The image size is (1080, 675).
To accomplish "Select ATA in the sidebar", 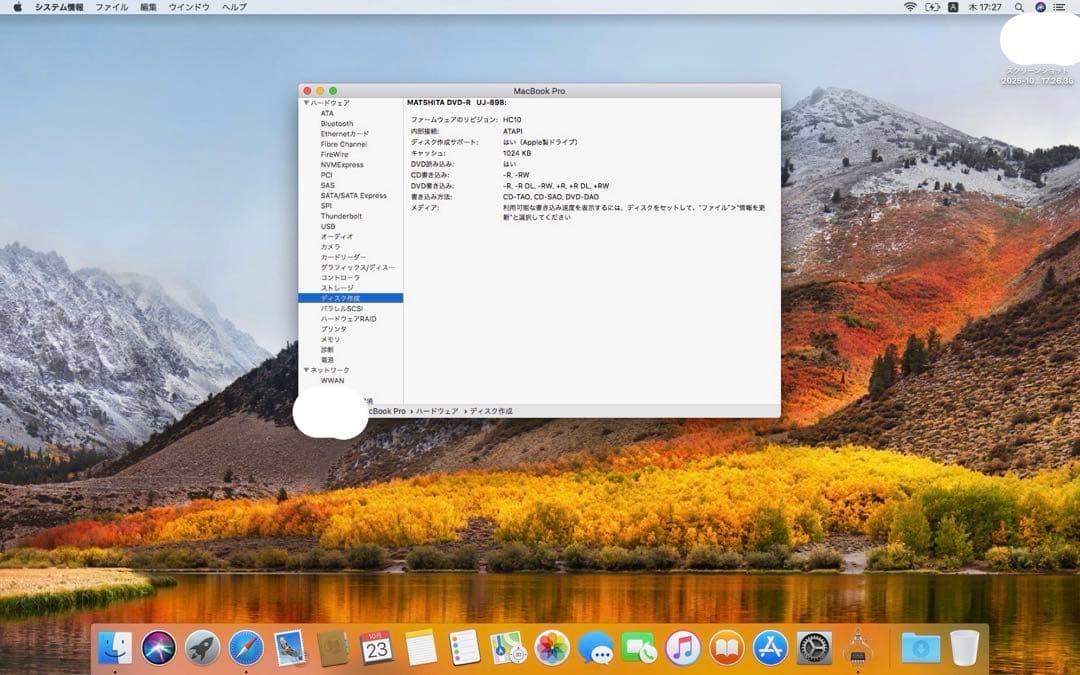I will coord(327,114).
